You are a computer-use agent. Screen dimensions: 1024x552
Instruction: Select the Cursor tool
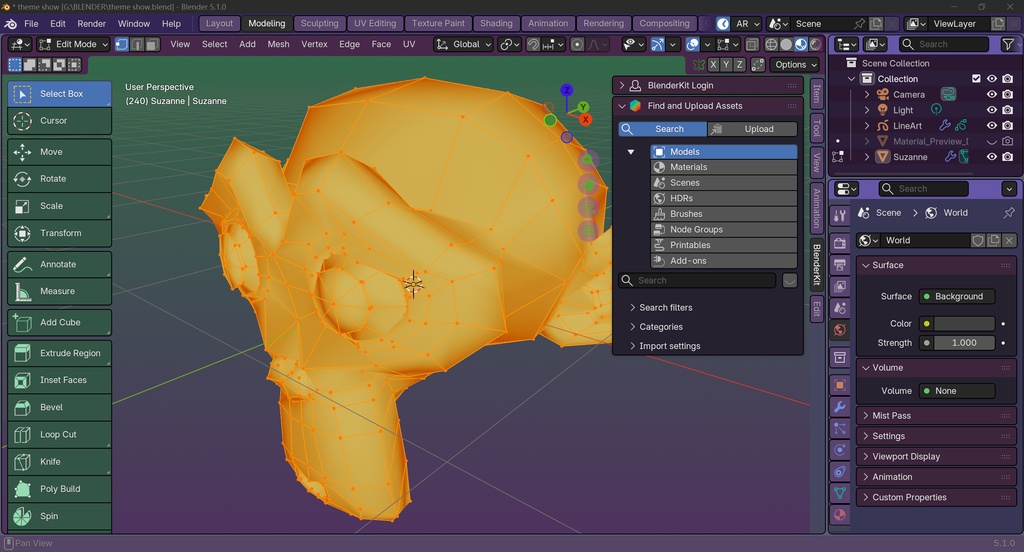point(59,121)
